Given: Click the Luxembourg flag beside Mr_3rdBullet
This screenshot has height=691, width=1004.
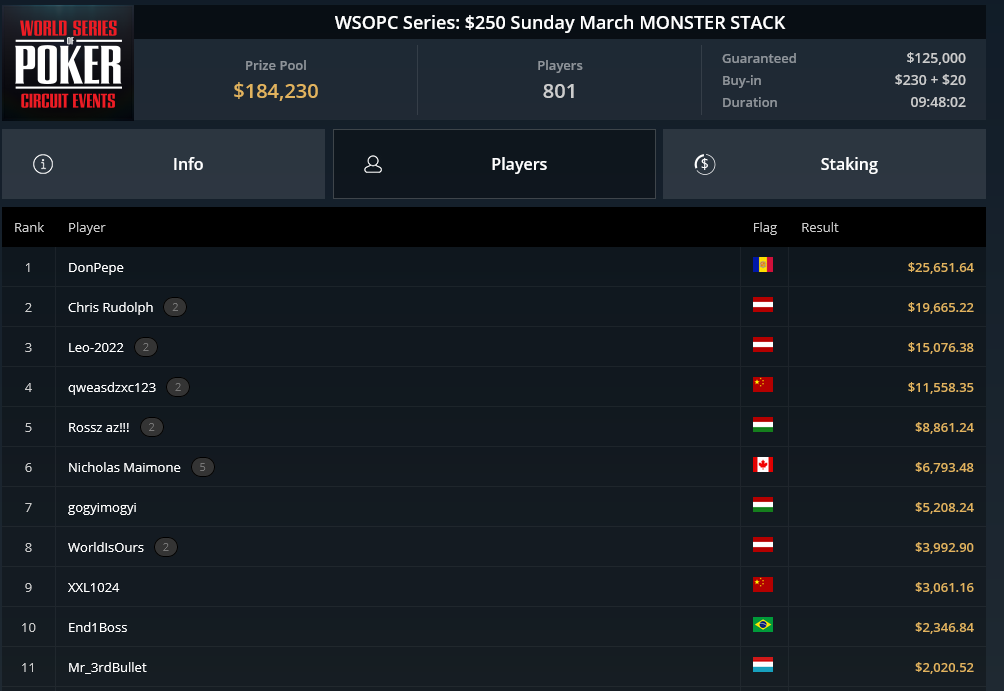Looking at the screenshot, I should [763, 665].
